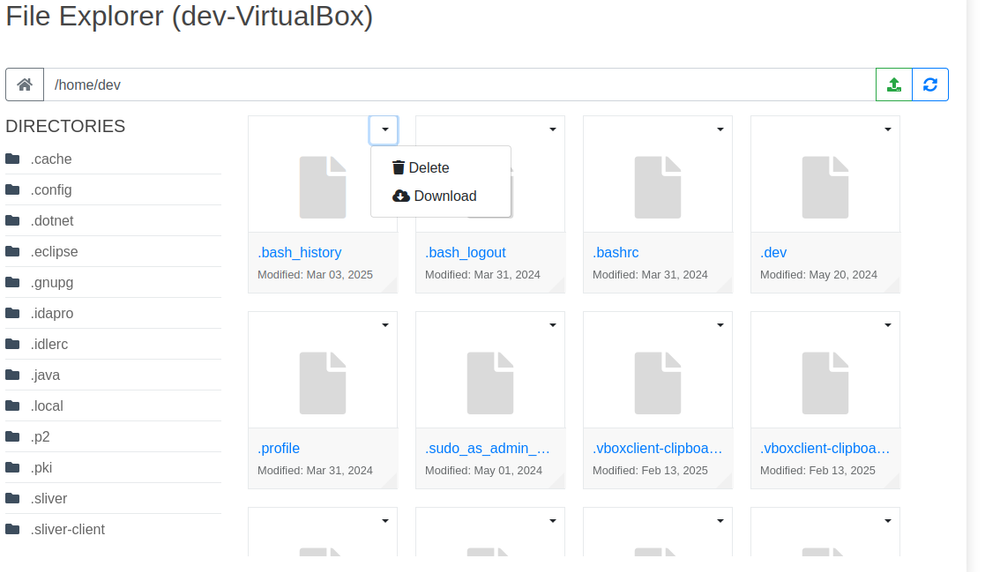Collapse the .bash_history dropdown arrow
1000x572 pixels.
coord(384,129)
